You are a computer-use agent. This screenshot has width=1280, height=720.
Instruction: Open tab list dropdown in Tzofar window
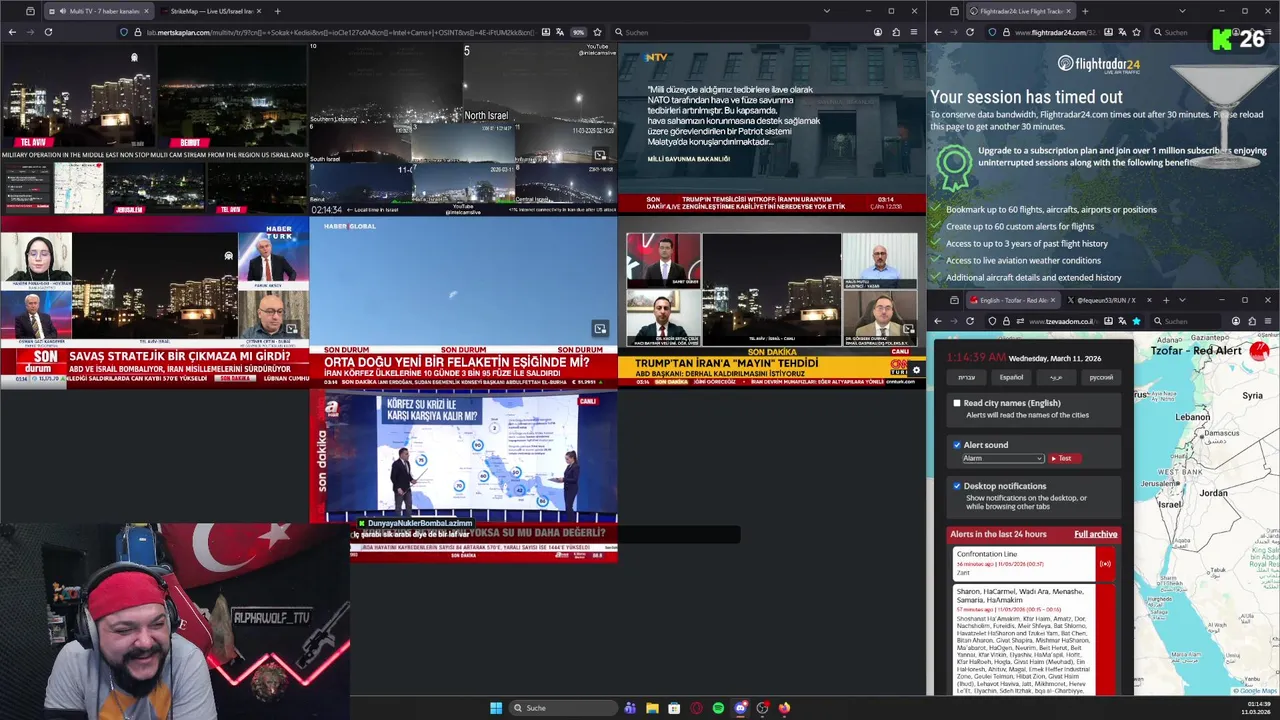(1182, 300)
